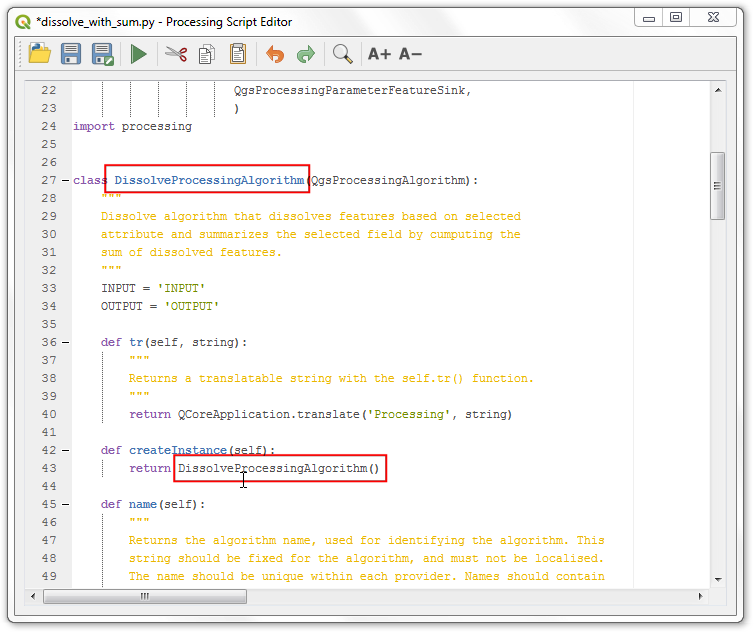Open find and replace magnifier
Viewport: 754px width, 632px height.
[x=343, y=54]
